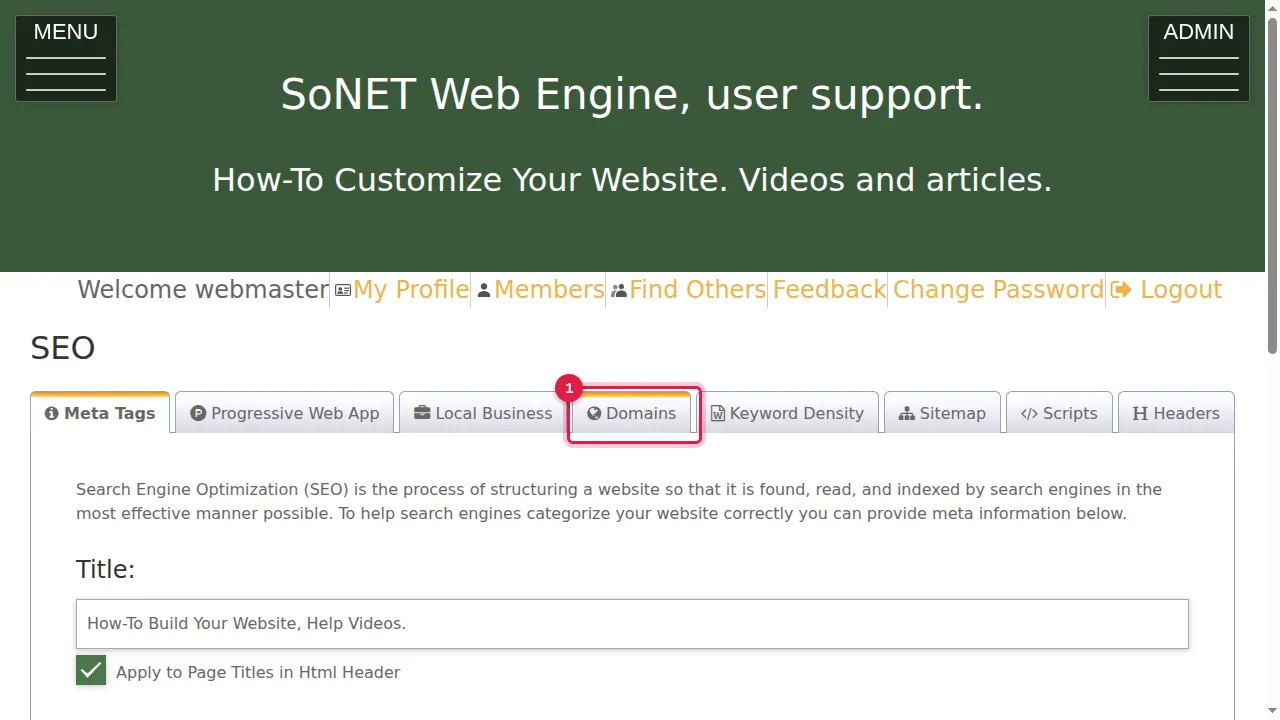The width and height of the screenshot is (1280, 720).
Task: Click the 'SoNET Web Engine, user support.' heading
Action: (x=632, y=95)
